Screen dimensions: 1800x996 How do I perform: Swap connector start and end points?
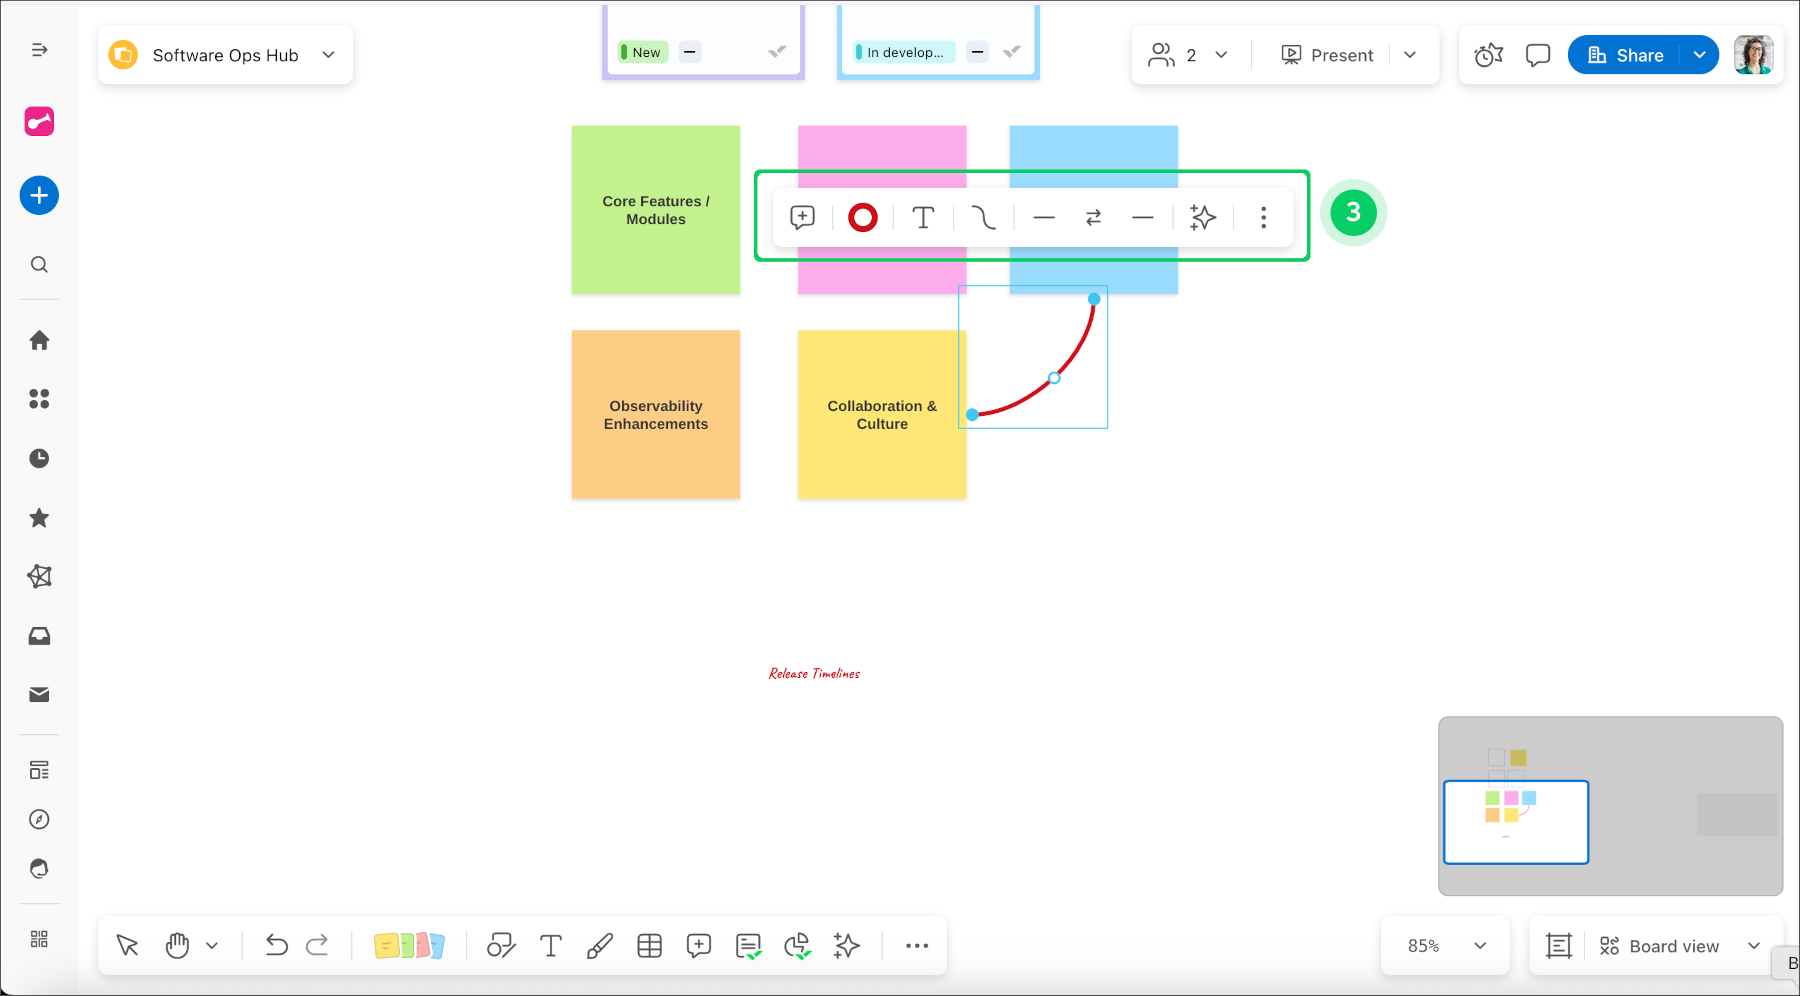(x=1093, y=217)
